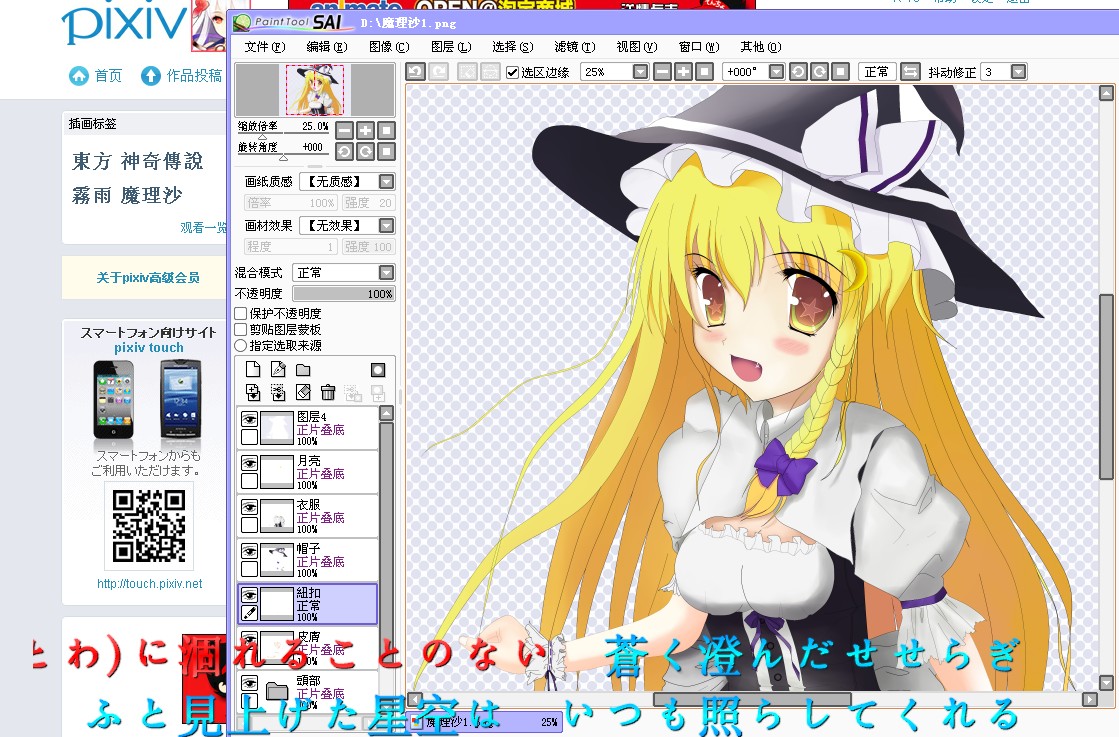Zoom out using toolbar minus button
The image size is (1119, 737).
(x=662, y=71)
